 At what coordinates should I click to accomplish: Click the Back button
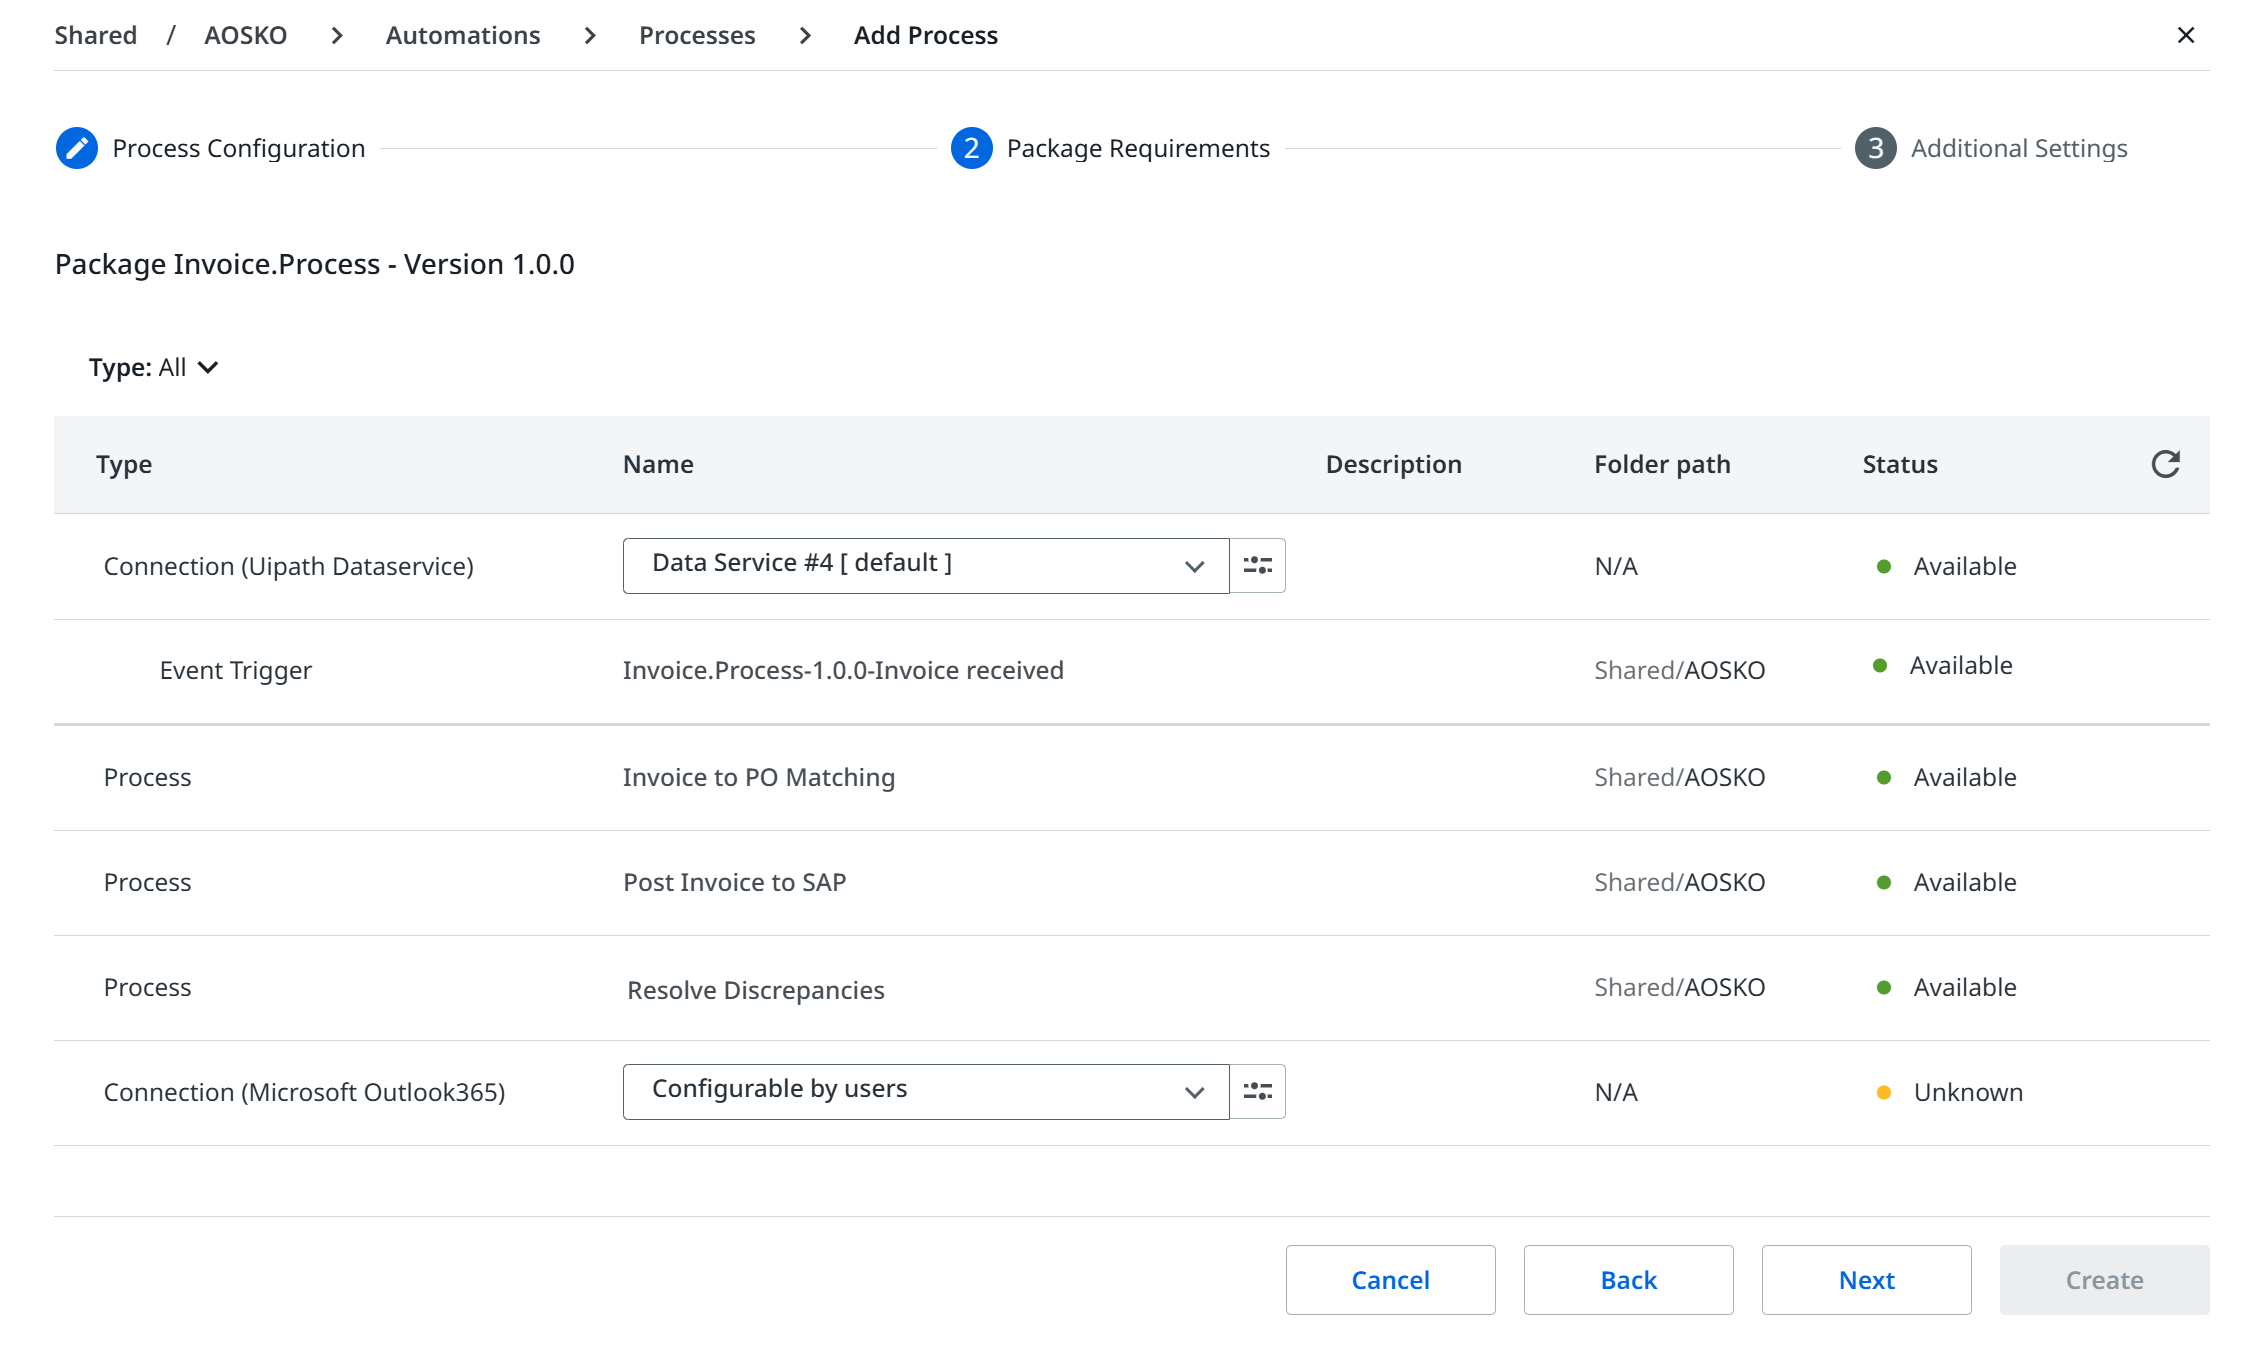click(1629, 1280)
